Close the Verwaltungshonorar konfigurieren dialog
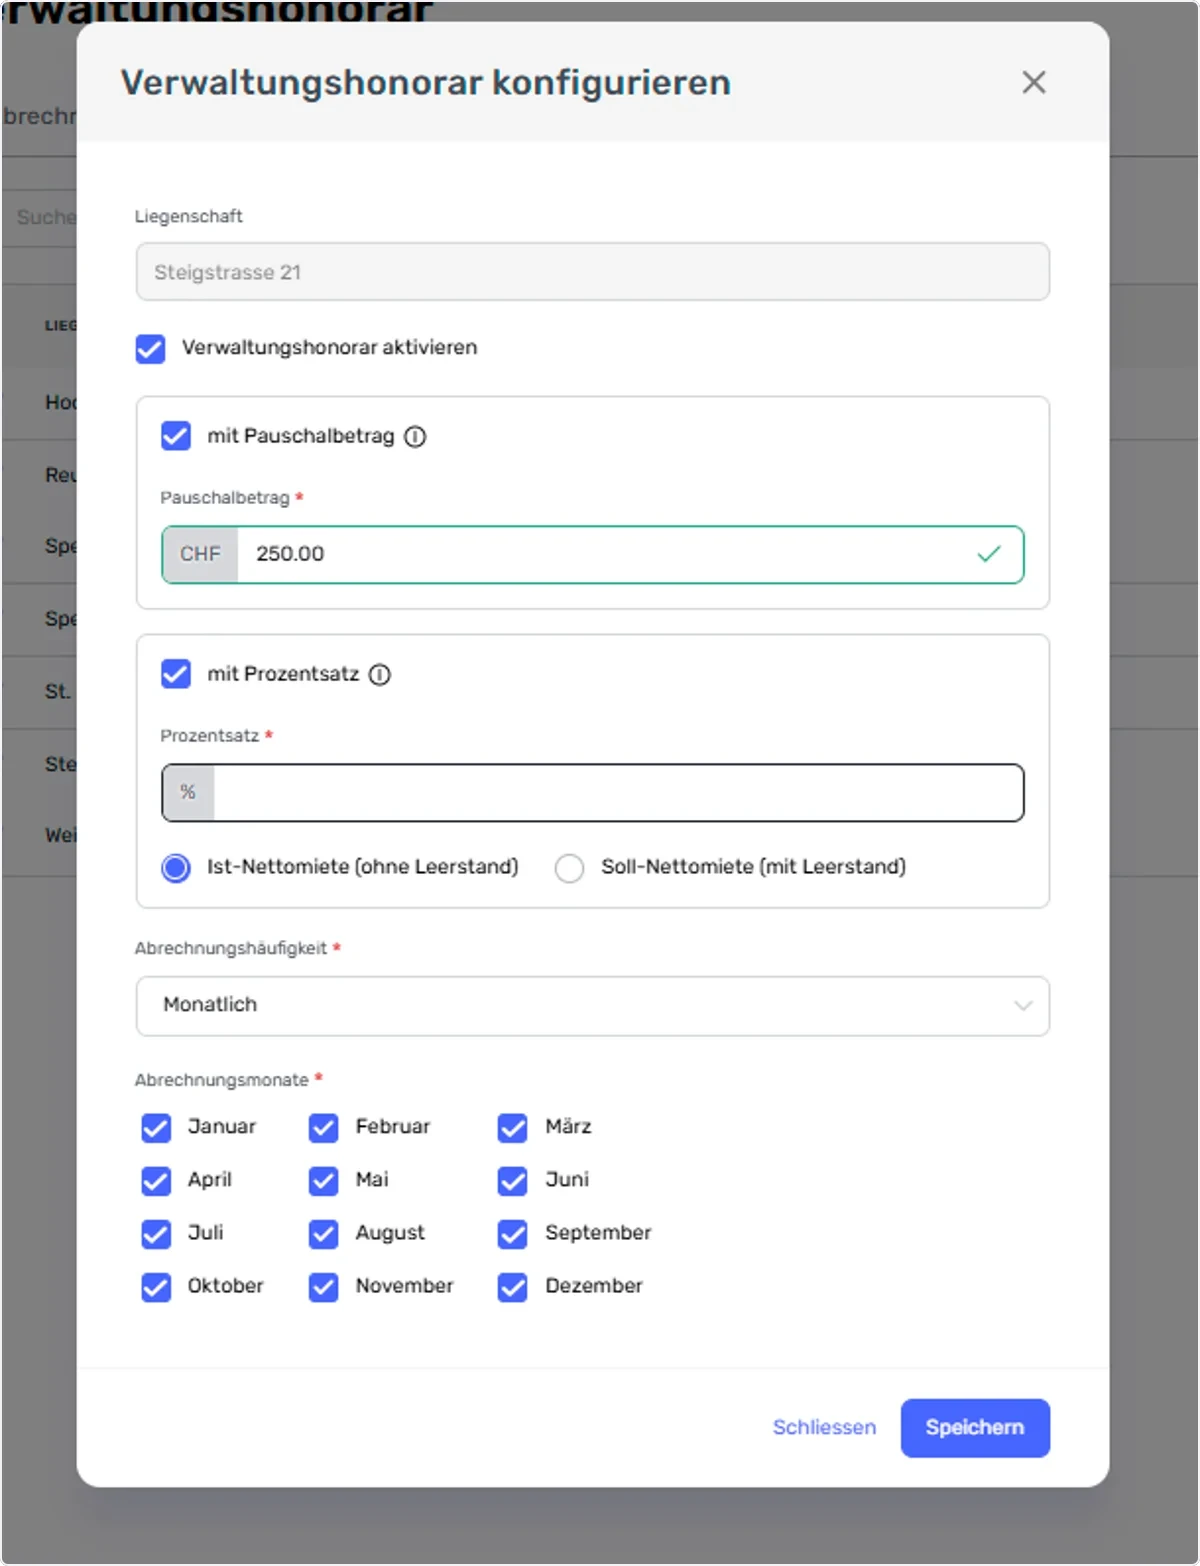Viewport: 1200px width, 1566px height. click(x=1034, y=82)
